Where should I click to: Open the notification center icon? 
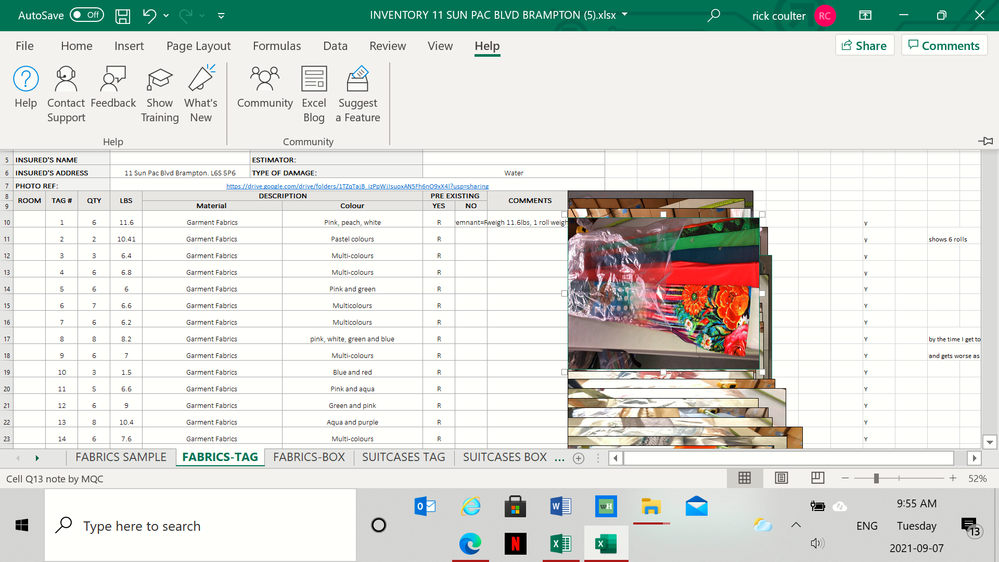click(x=970, y=526)
